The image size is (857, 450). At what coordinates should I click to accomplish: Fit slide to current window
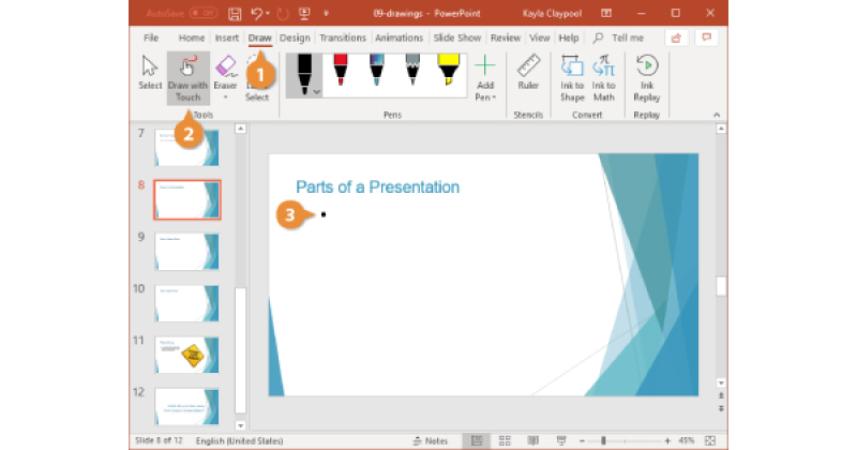click(x=710, y=441)
